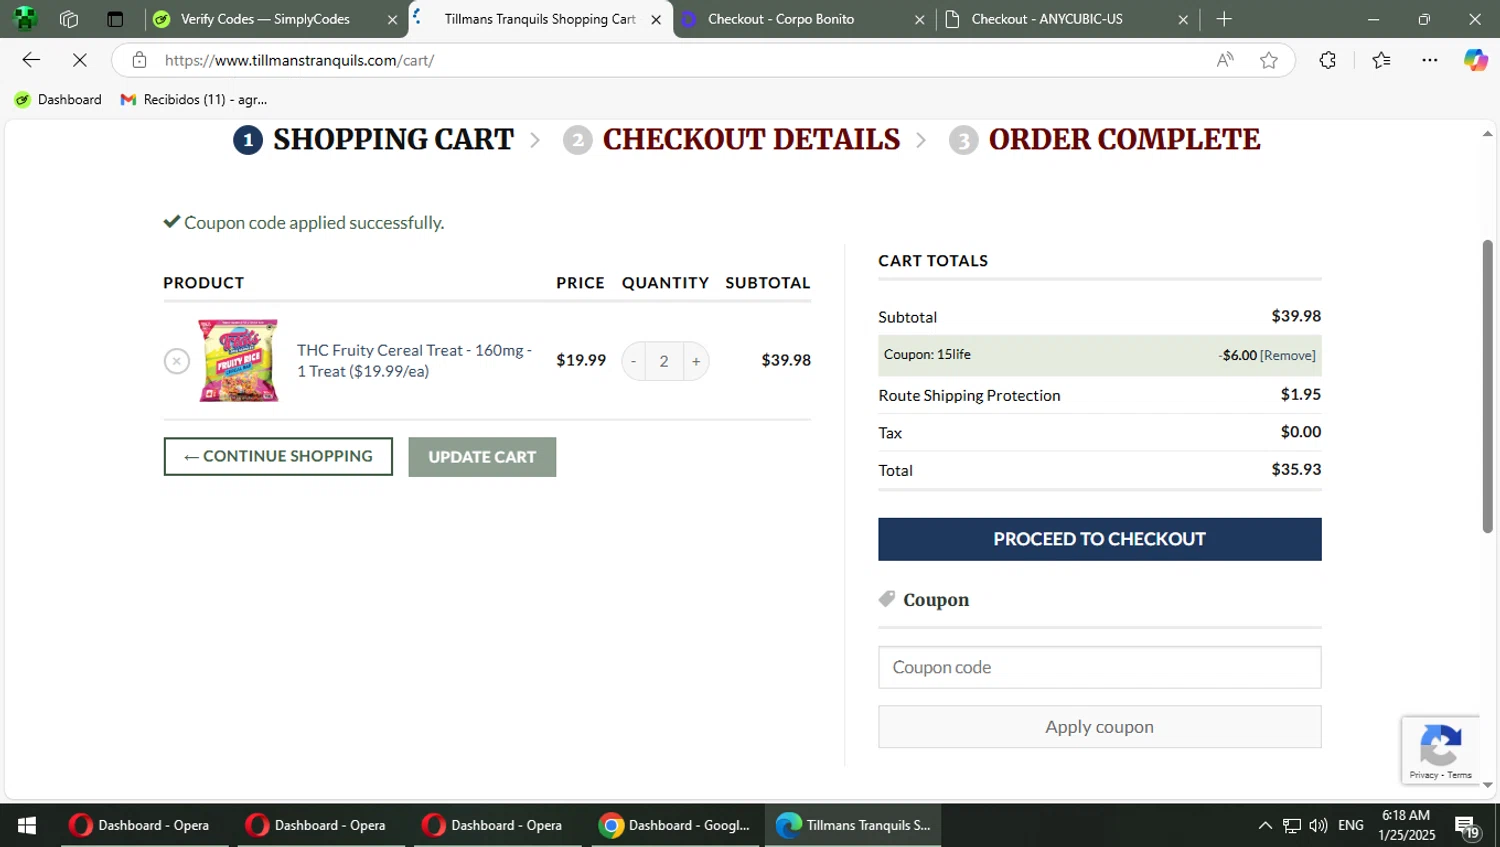Open tab actions menu icon
1500x847 pixels.
(115, 19)
